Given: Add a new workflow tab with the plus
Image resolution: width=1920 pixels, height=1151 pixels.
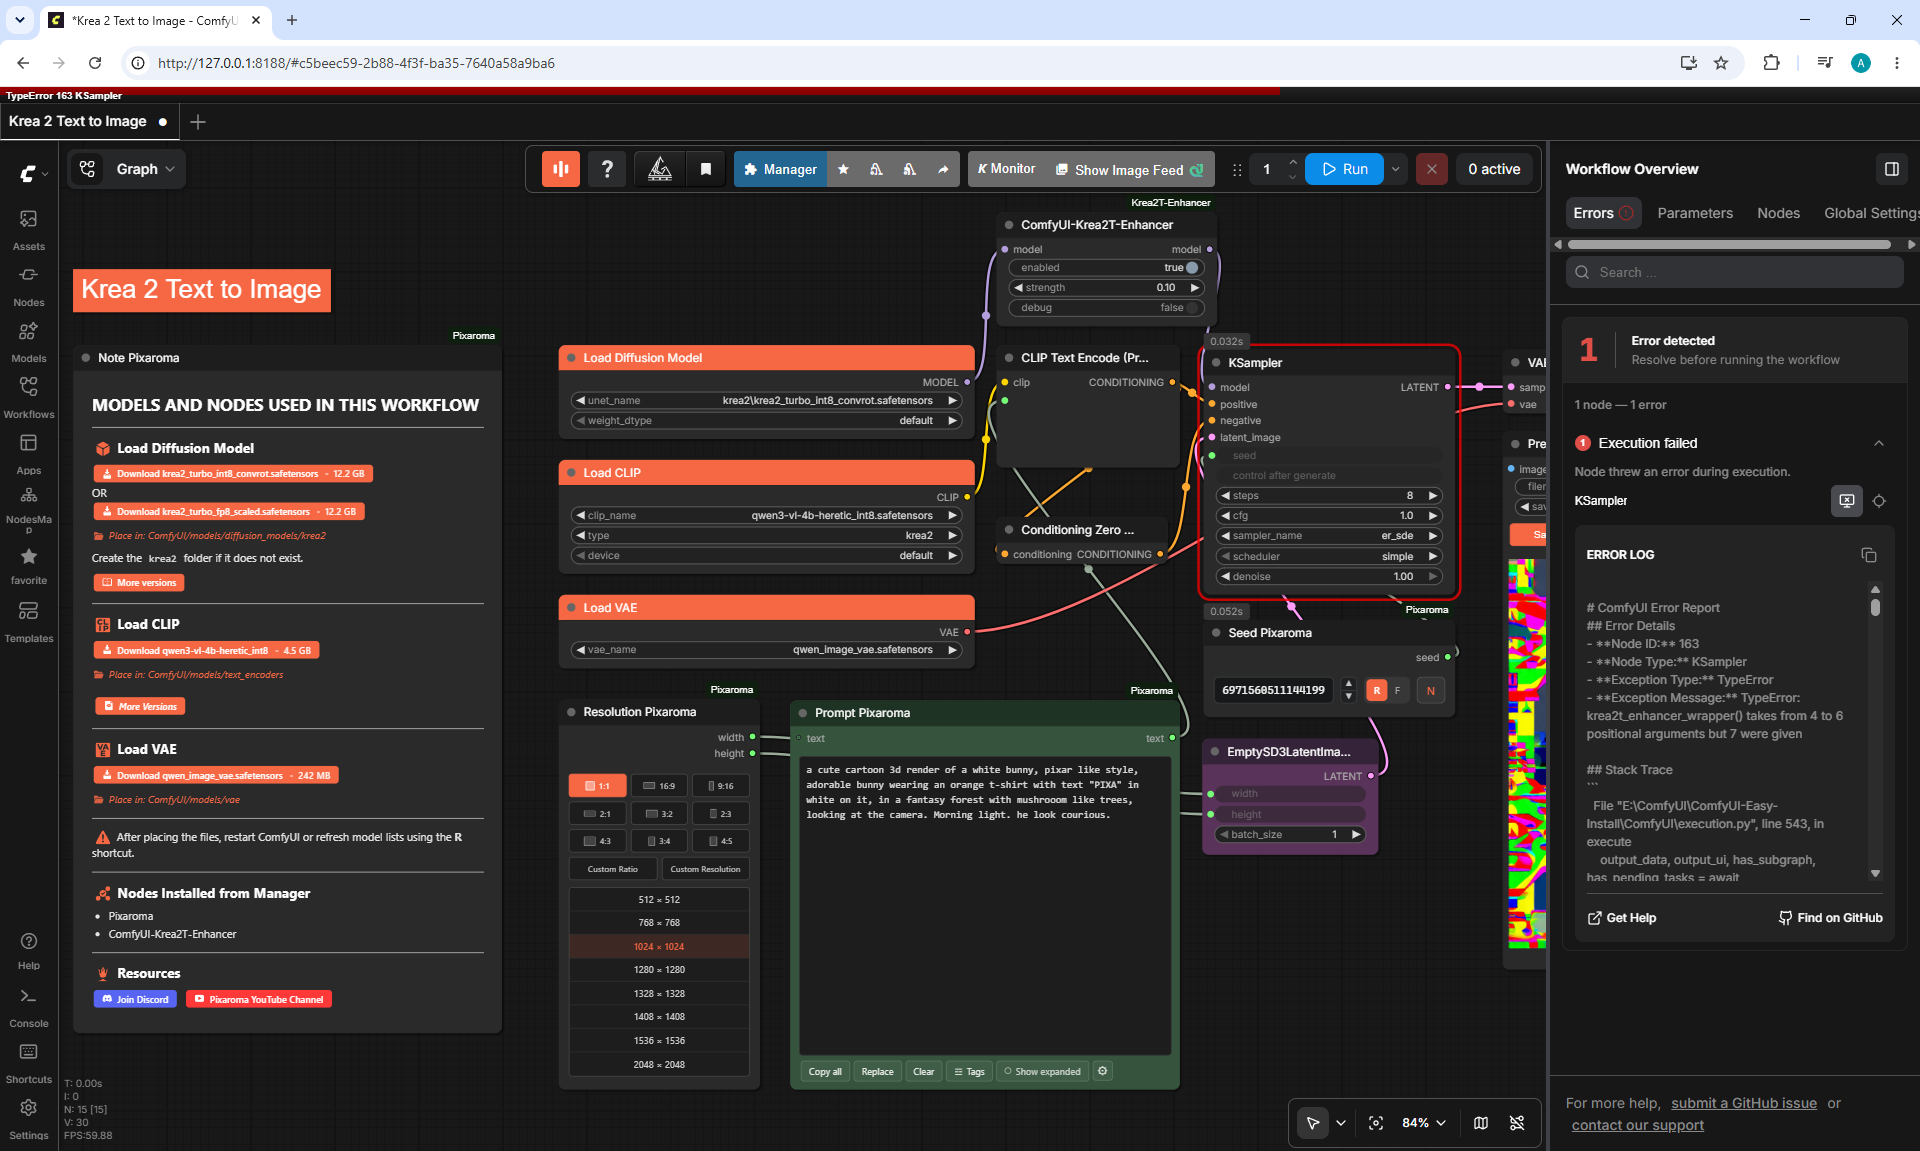Looking at the screenshot, I should click(198, 122).
